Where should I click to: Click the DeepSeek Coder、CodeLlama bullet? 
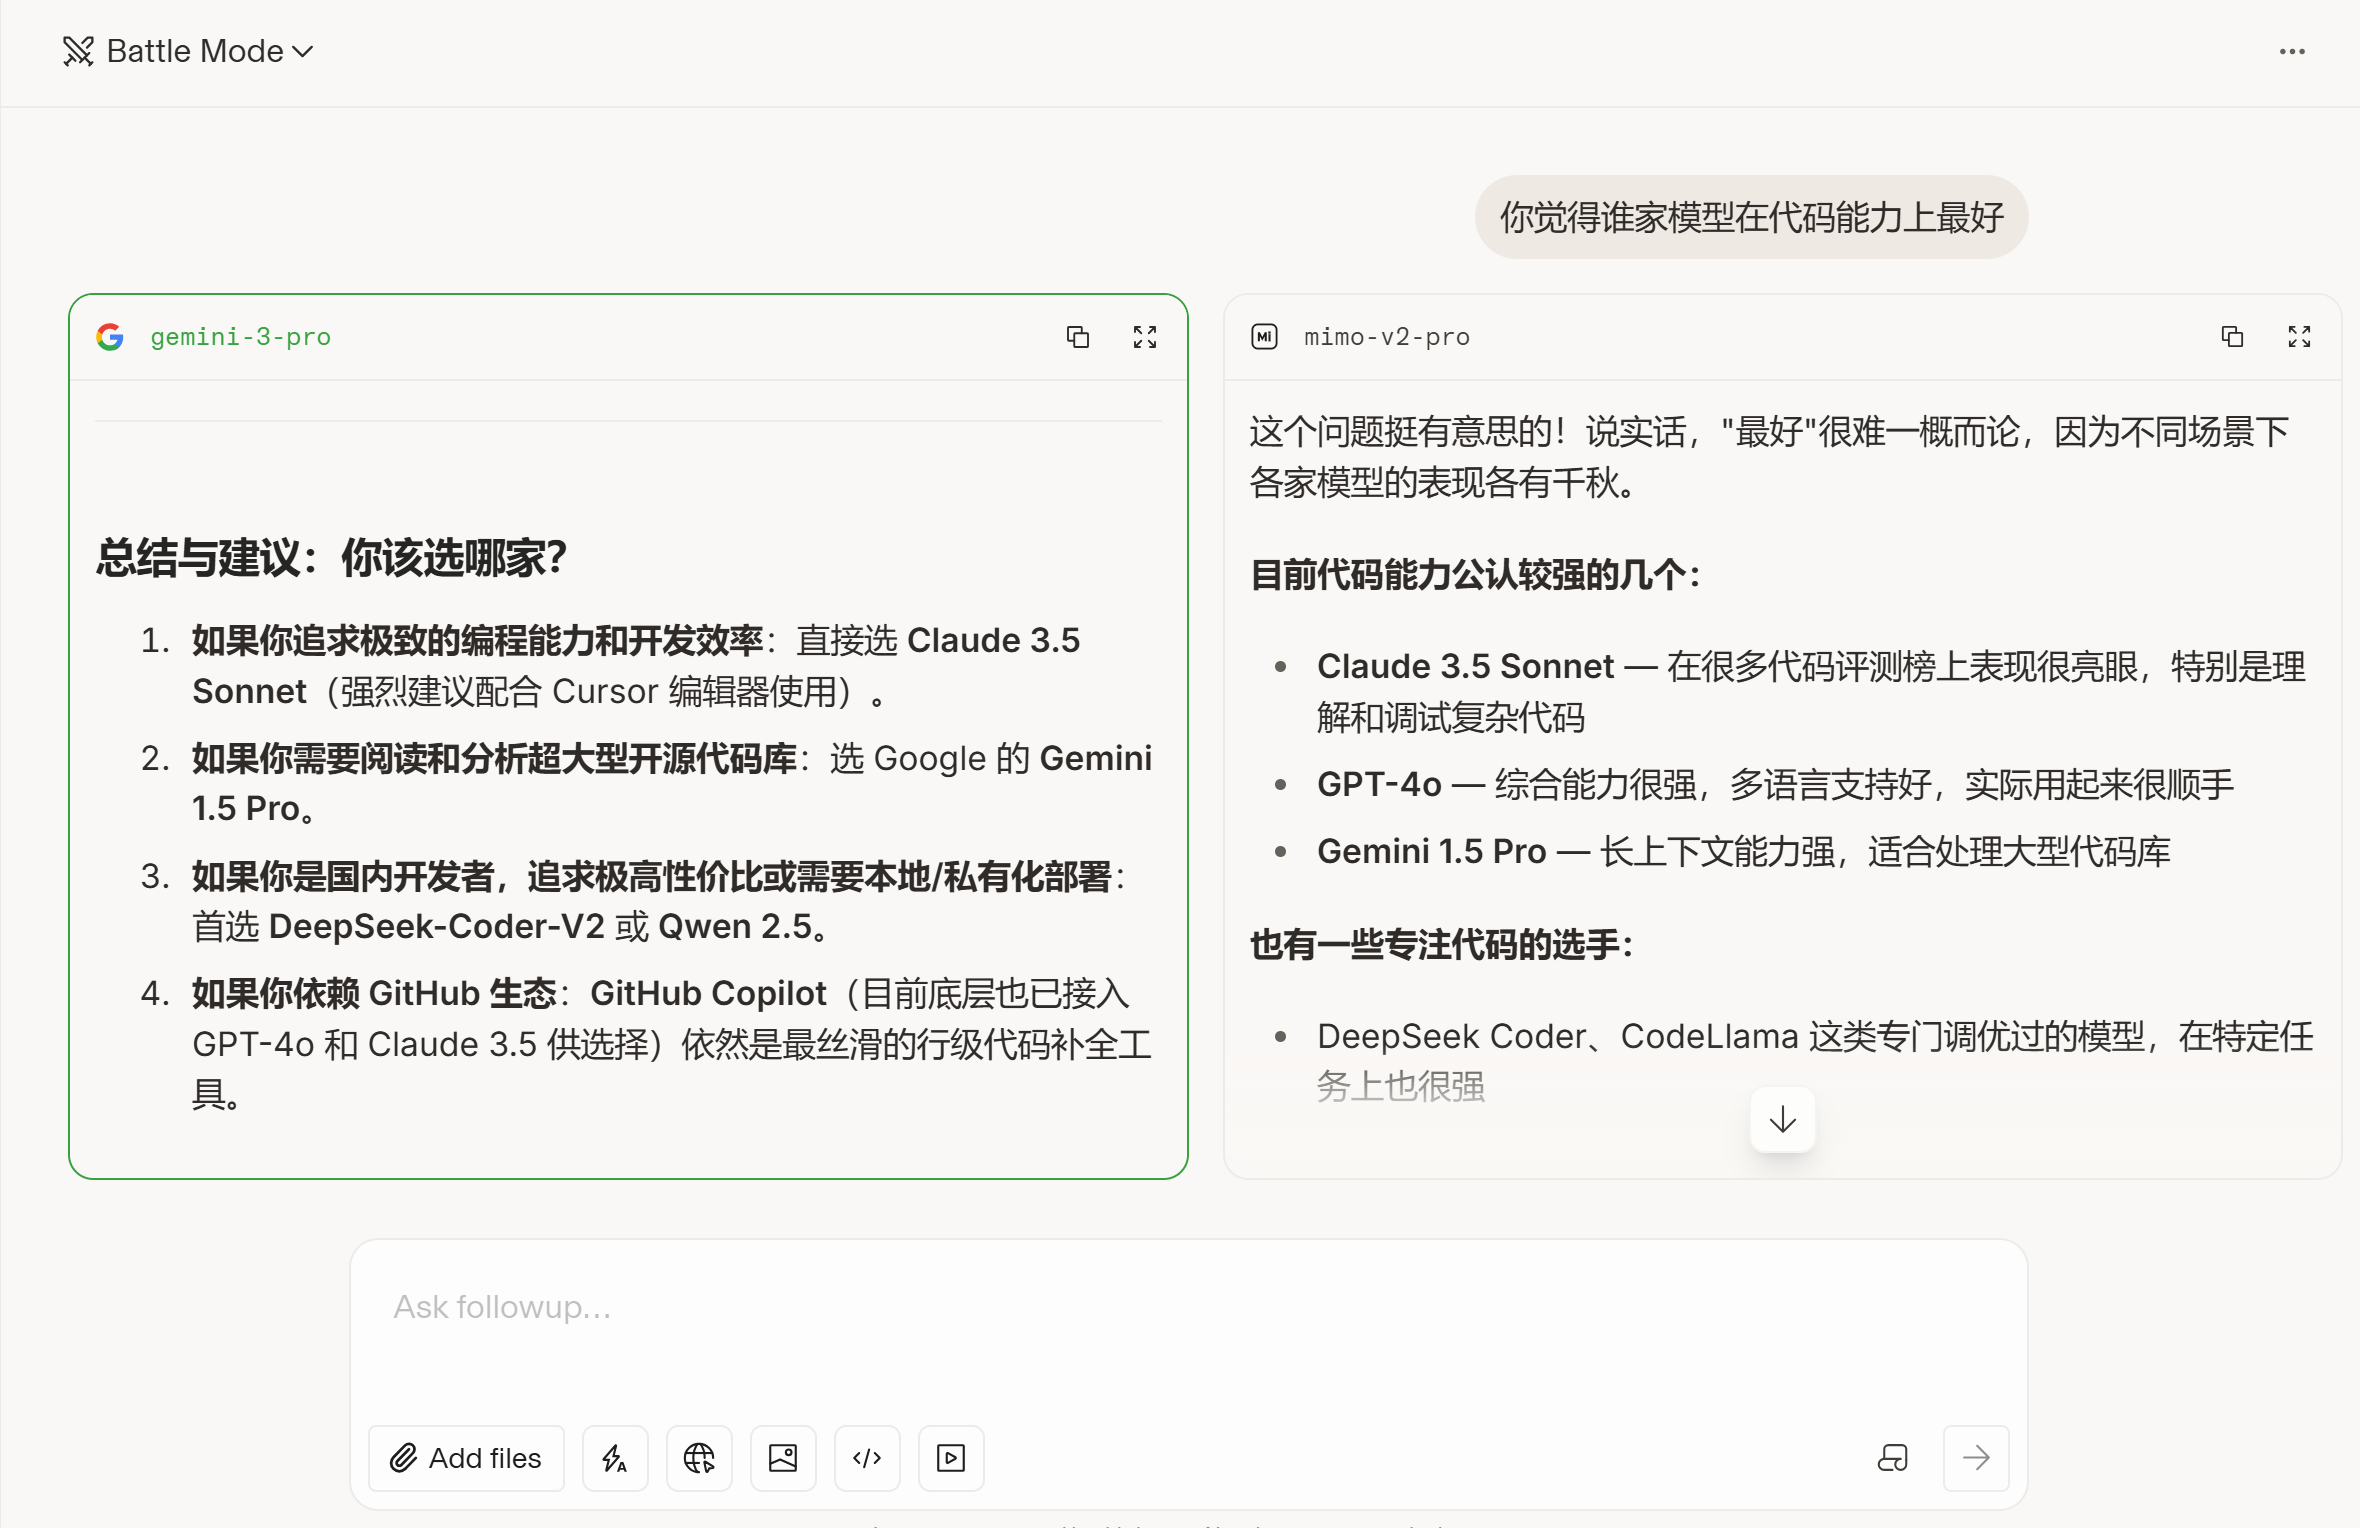pos(1815,1062)
